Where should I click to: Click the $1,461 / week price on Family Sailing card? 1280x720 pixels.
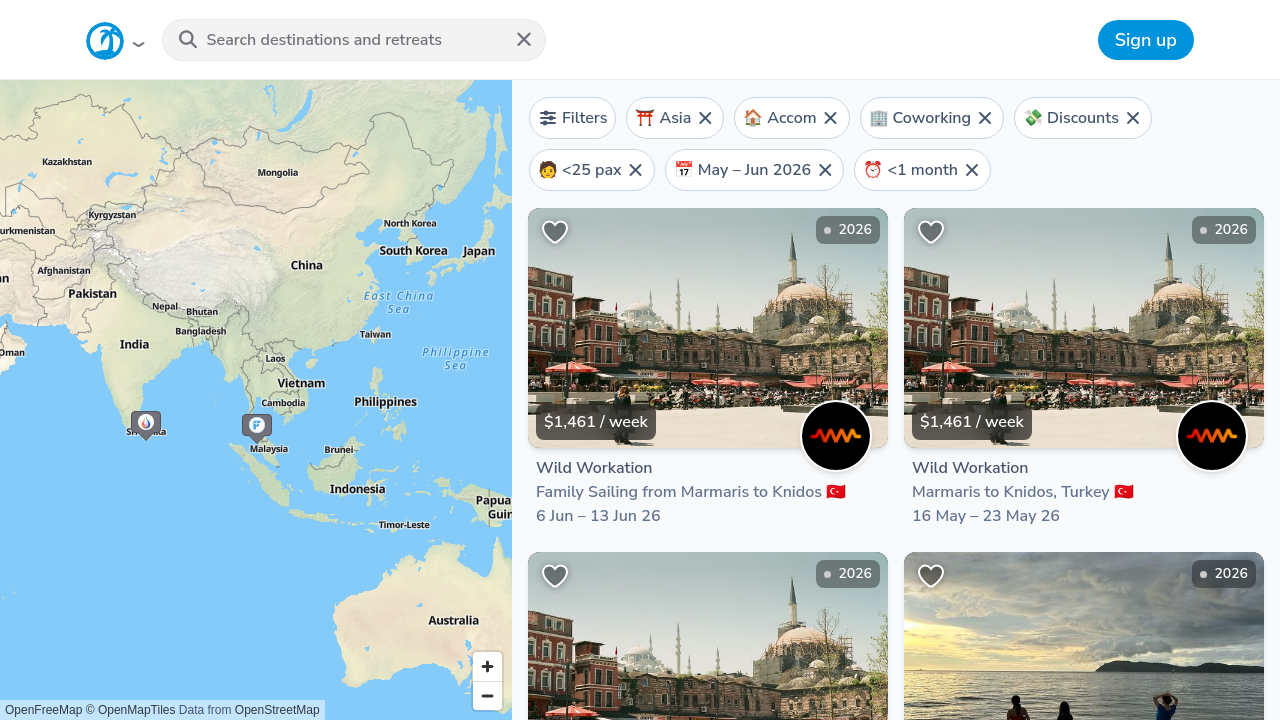596,422
